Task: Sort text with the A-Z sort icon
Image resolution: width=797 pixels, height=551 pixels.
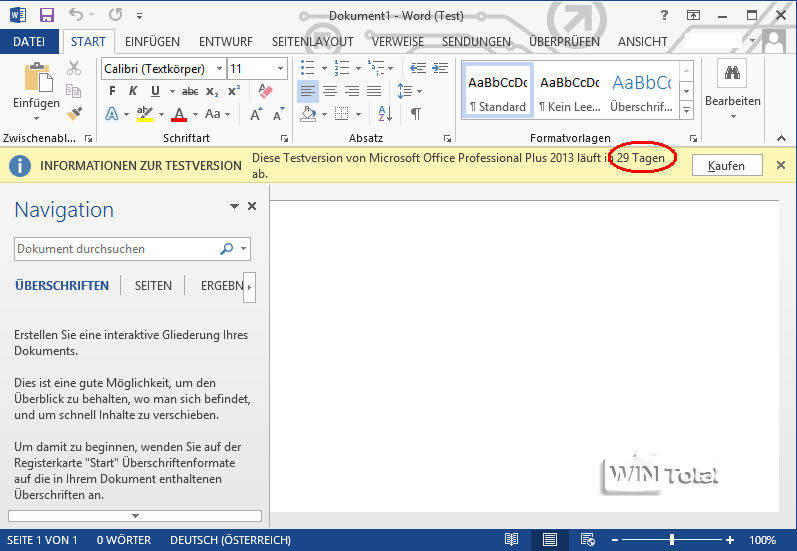Action: point(385,114)
